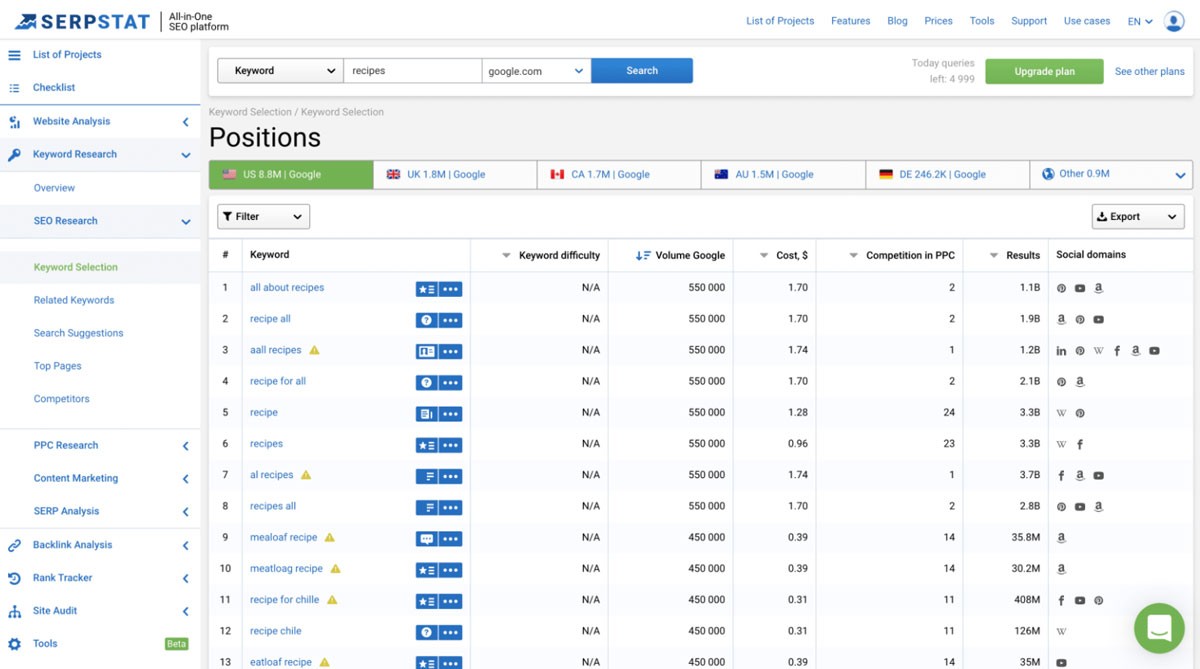Click the Serpstat logo
The image size is (1200, 669).
tap(80, 20)
